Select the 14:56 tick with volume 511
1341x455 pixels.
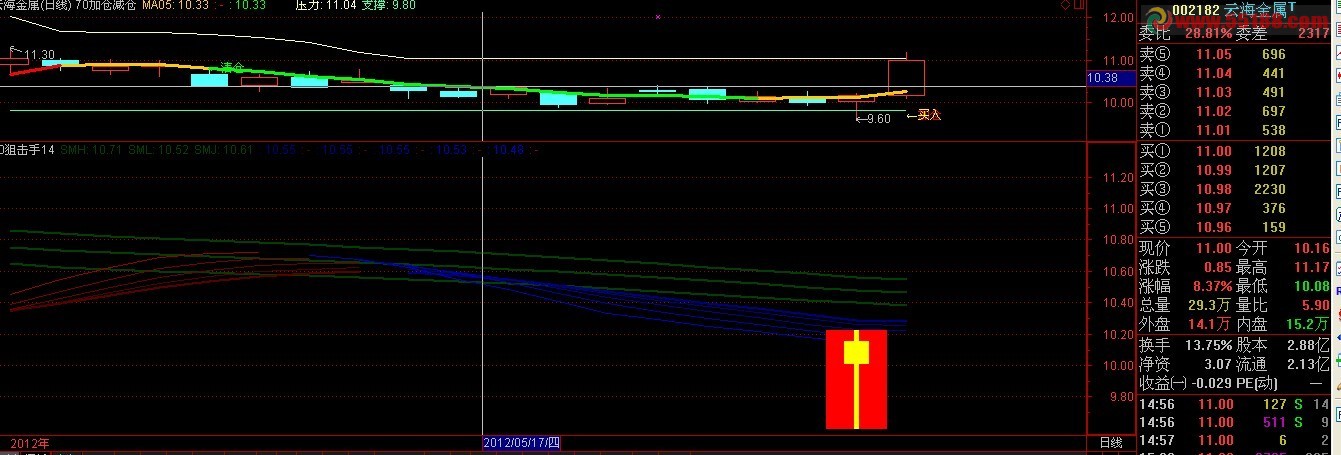(1235, 422)
